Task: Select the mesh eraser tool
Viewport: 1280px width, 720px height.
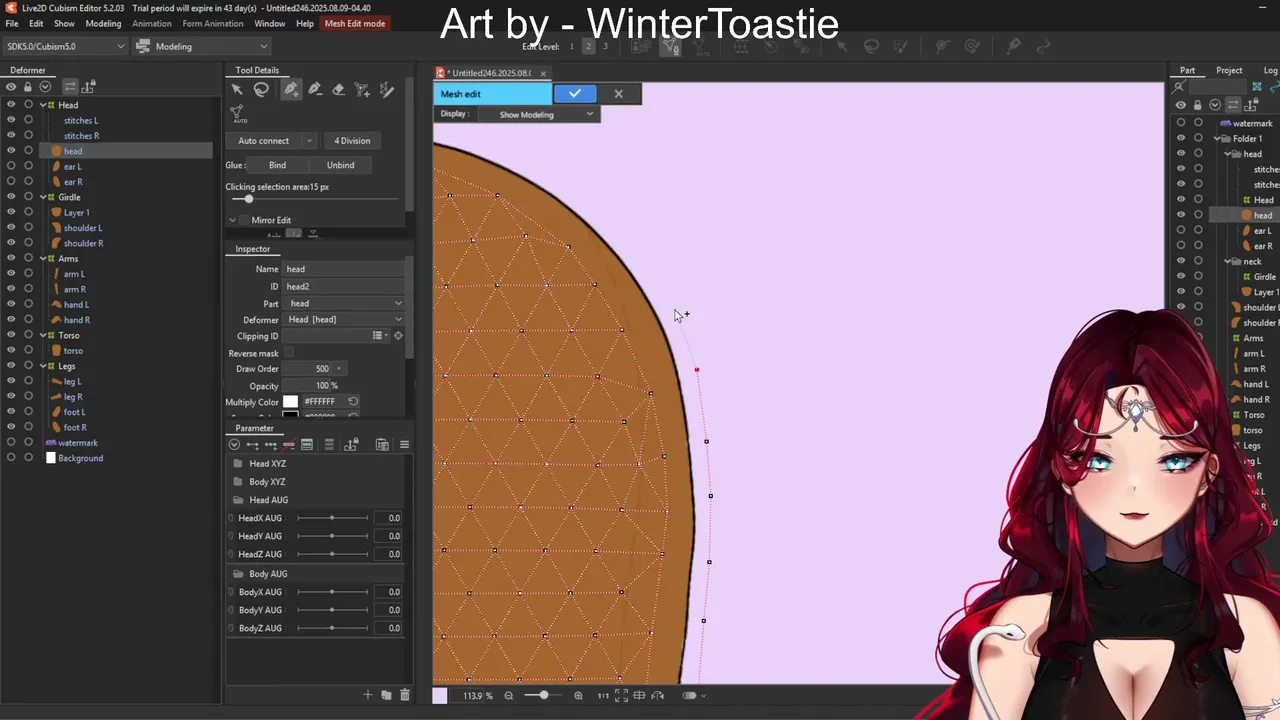Action: (x=339, y=89)
